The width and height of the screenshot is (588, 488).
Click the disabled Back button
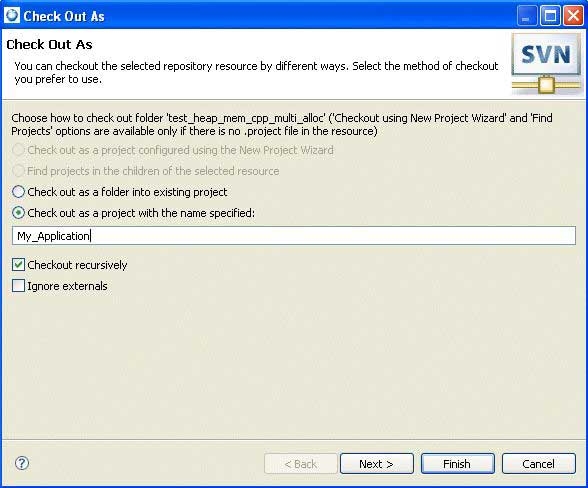301,464
